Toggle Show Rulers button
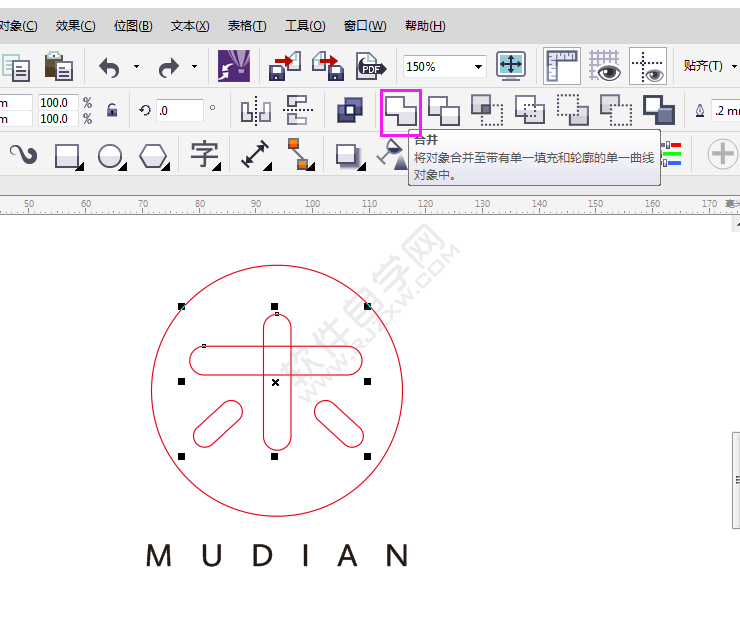 562,66
